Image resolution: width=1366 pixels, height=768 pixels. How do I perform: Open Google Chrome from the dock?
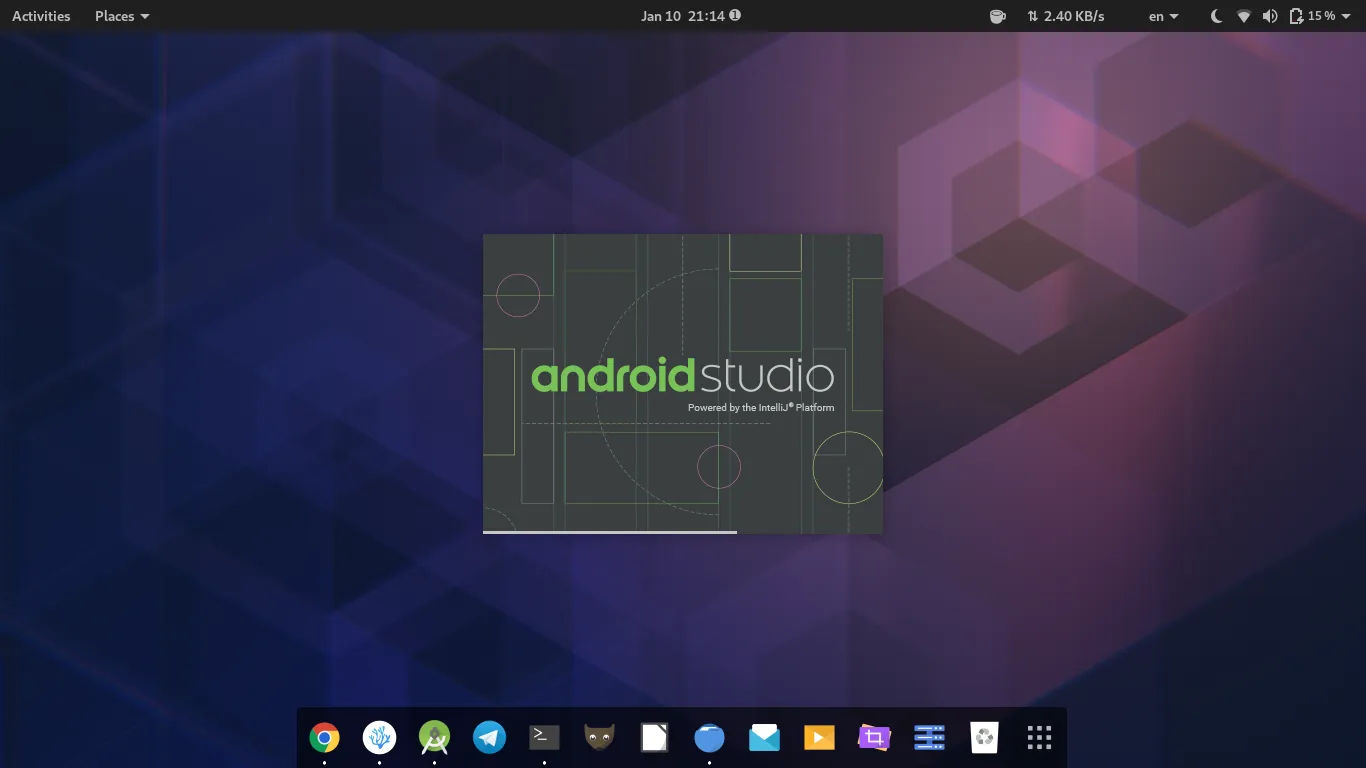[x=324, y=738]
